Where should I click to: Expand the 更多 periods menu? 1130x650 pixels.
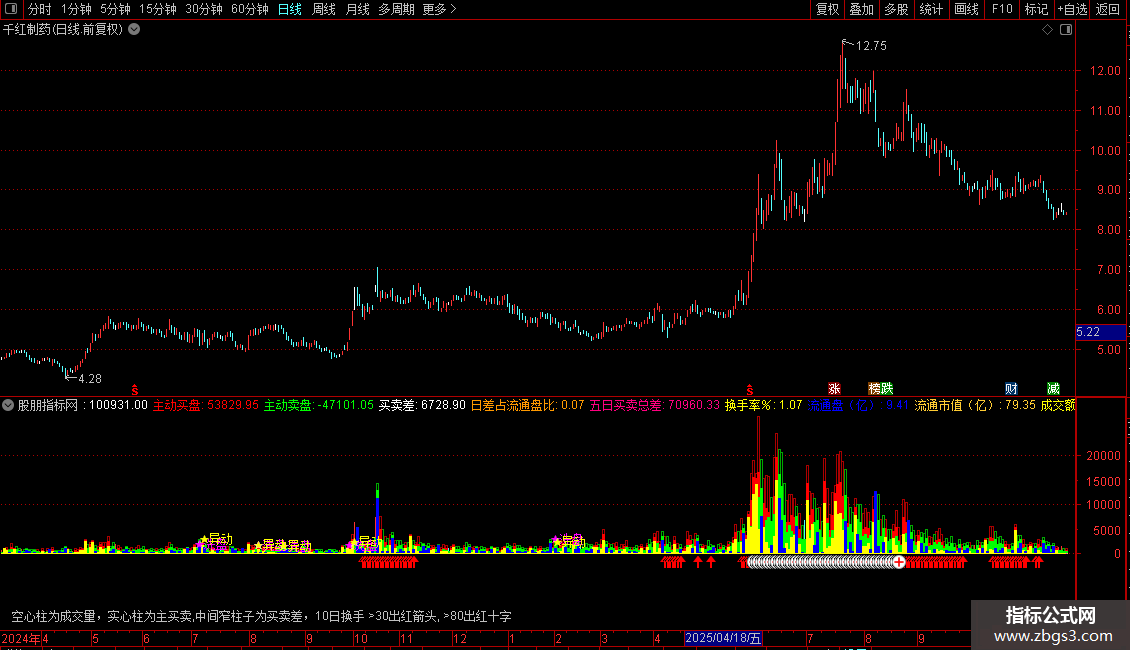coord(439,9)
